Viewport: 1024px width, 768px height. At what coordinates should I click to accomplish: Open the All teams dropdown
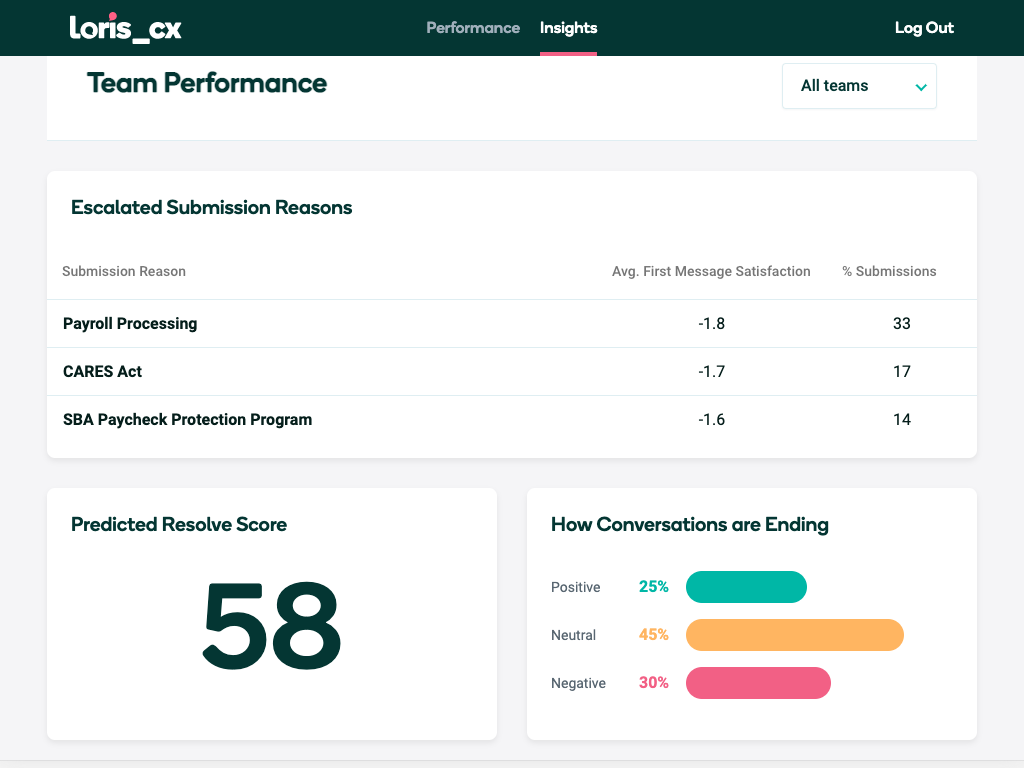coord(858,86)
